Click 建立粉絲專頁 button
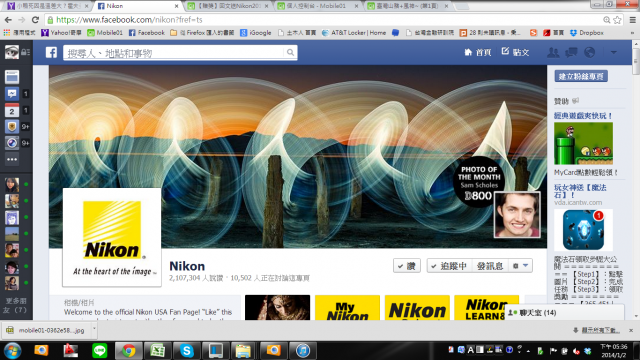640x360 pixels. point(581,76)
